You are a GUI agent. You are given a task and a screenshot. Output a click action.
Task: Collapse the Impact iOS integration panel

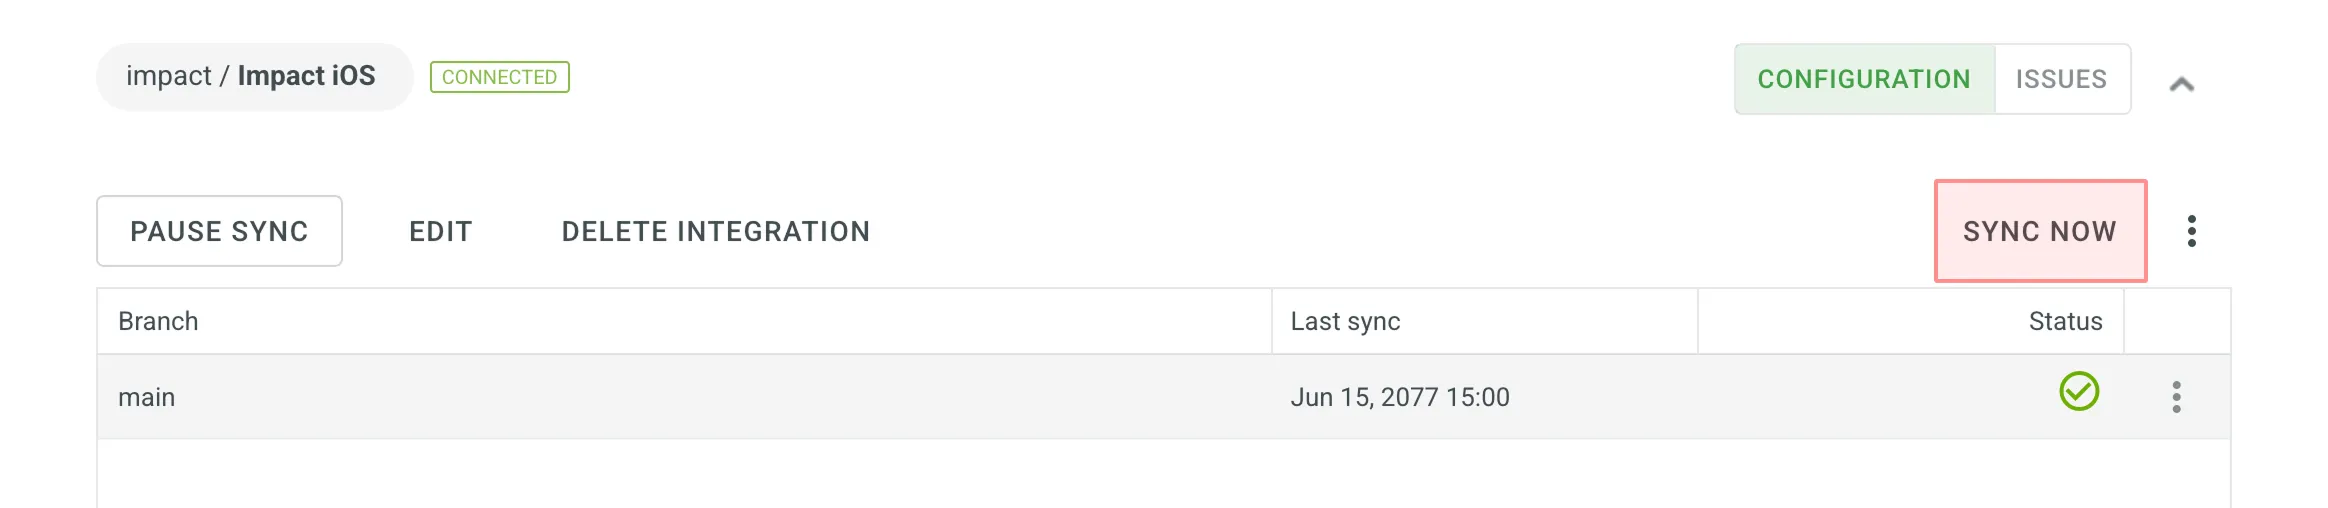2181,84
